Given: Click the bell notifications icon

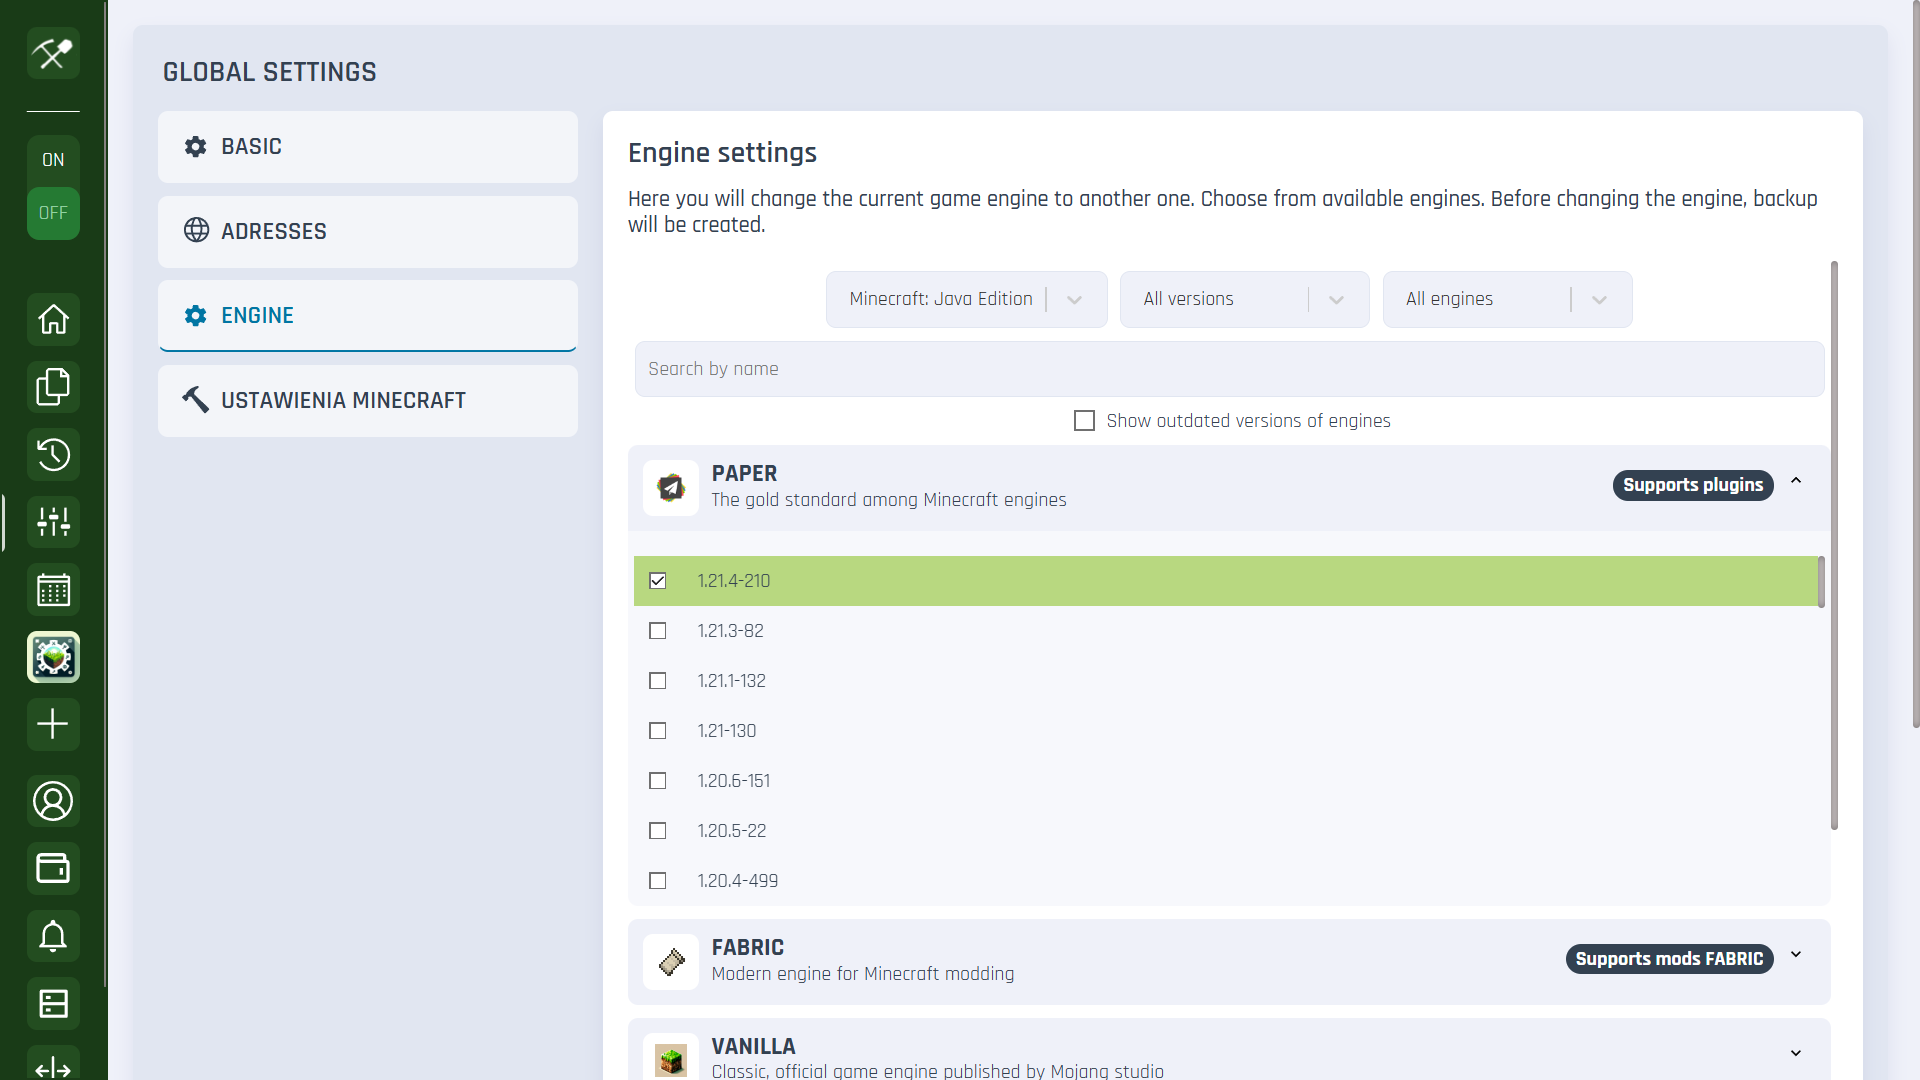Looking at the screenshot, I should (x=53, y=936).
